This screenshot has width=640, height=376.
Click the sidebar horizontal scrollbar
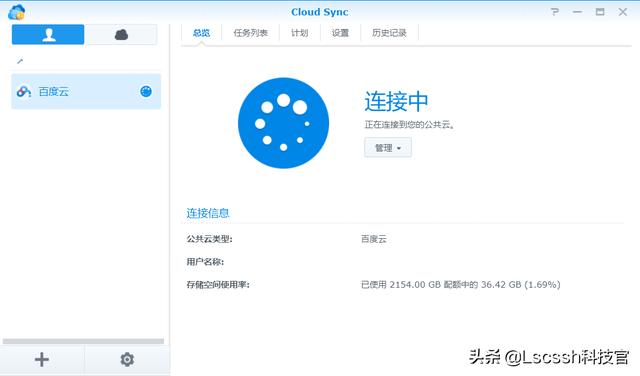tap(83, 341)
